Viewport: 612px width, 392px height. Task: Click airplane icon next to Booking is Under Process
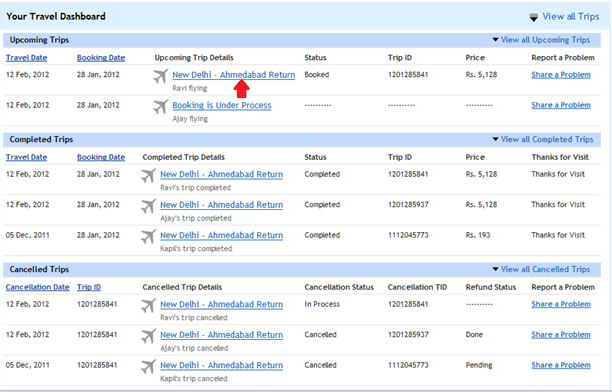160,107
